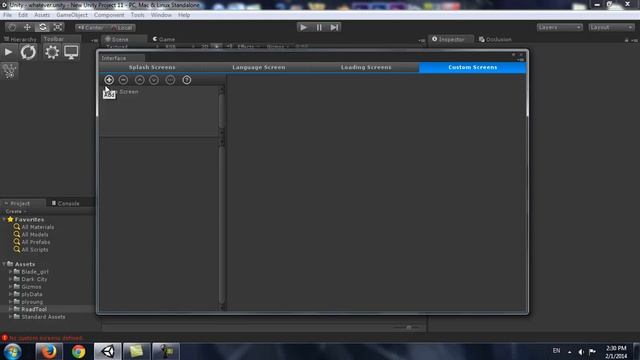640x360 pixels.
Task: Expand the plyData folder
Action: pyautogui.click(x=11, y=294)
